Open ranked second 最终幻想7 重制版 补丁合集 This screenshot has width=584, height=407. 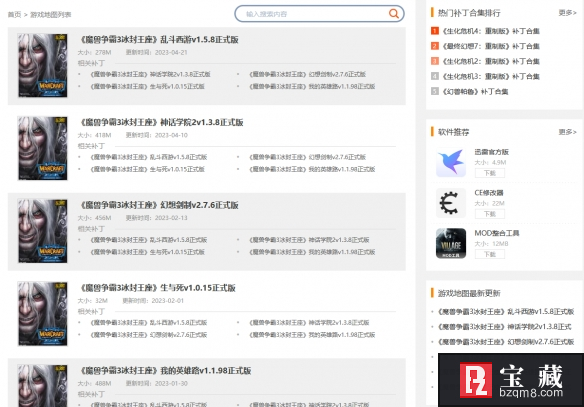tap(491, 46)
